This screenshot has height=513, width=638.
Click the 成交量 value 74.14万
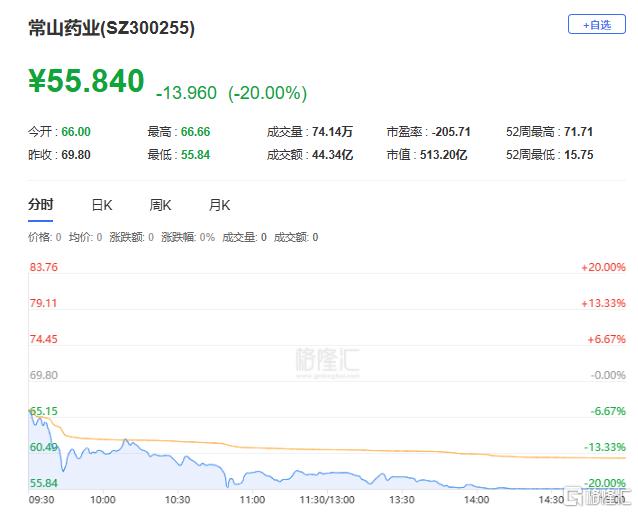[332, 132]
